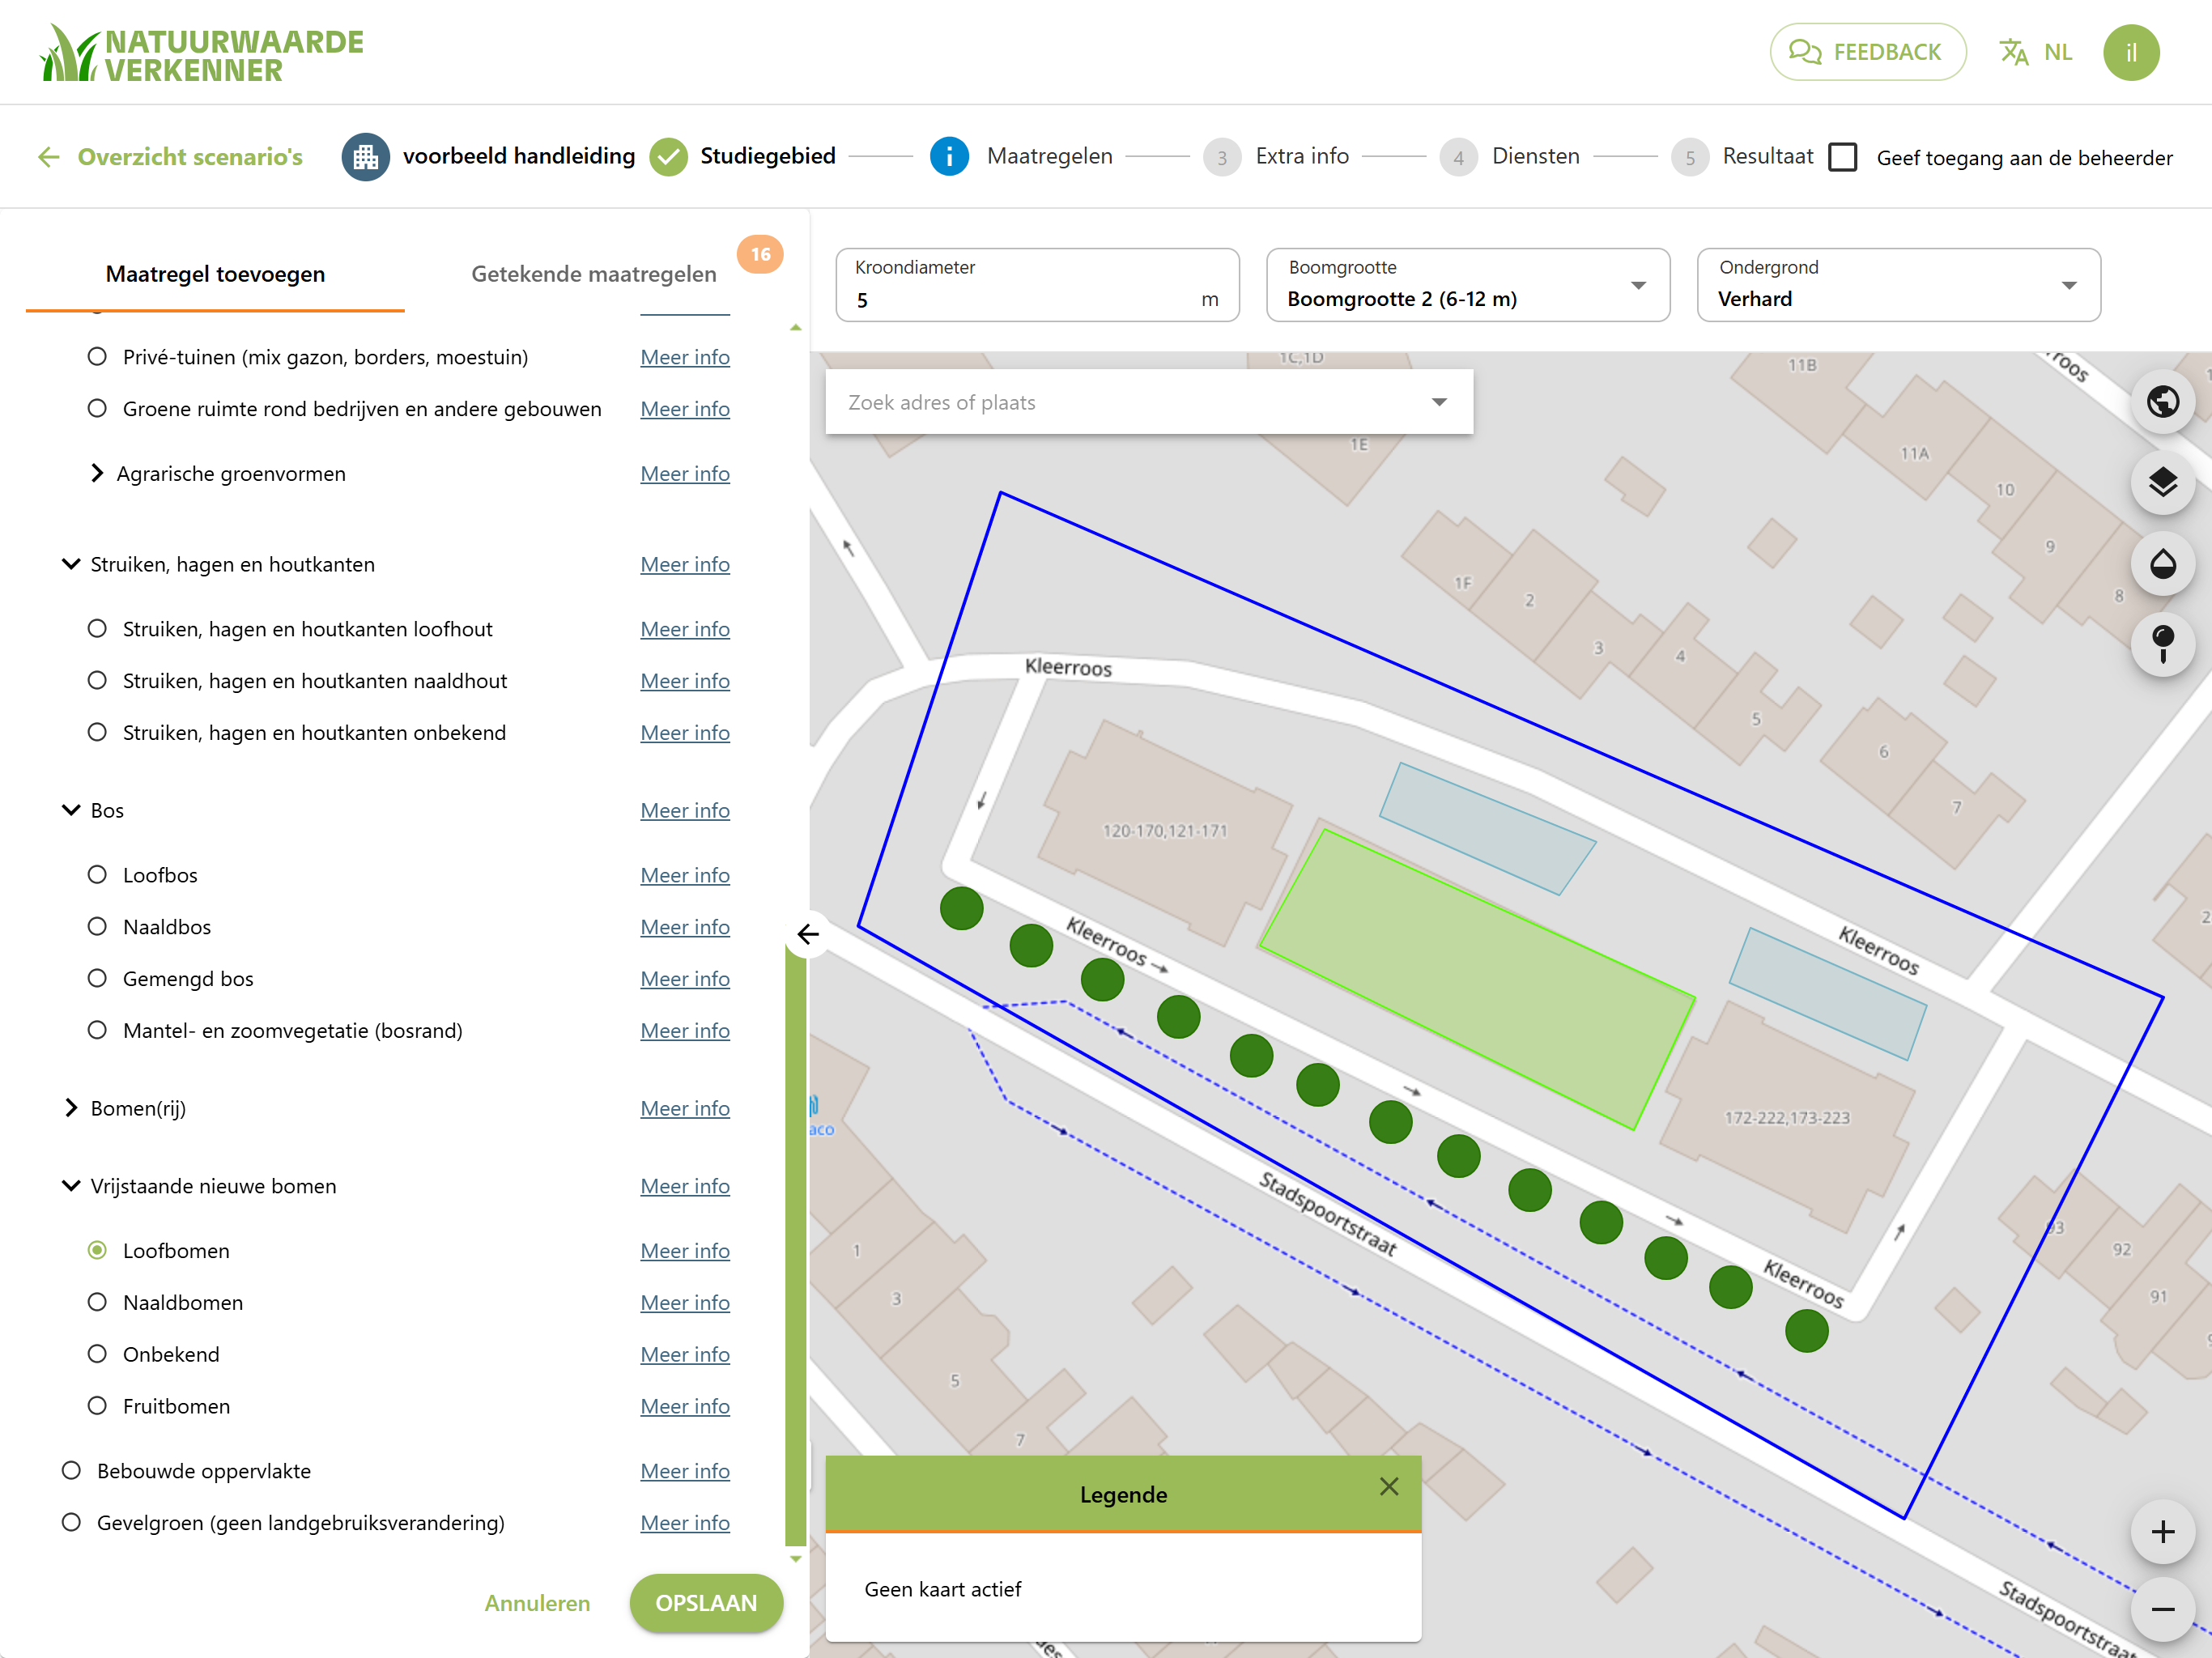2212x1658 pixels.
Task: Click the orange 16 count badge
Action: coord(760,254)
